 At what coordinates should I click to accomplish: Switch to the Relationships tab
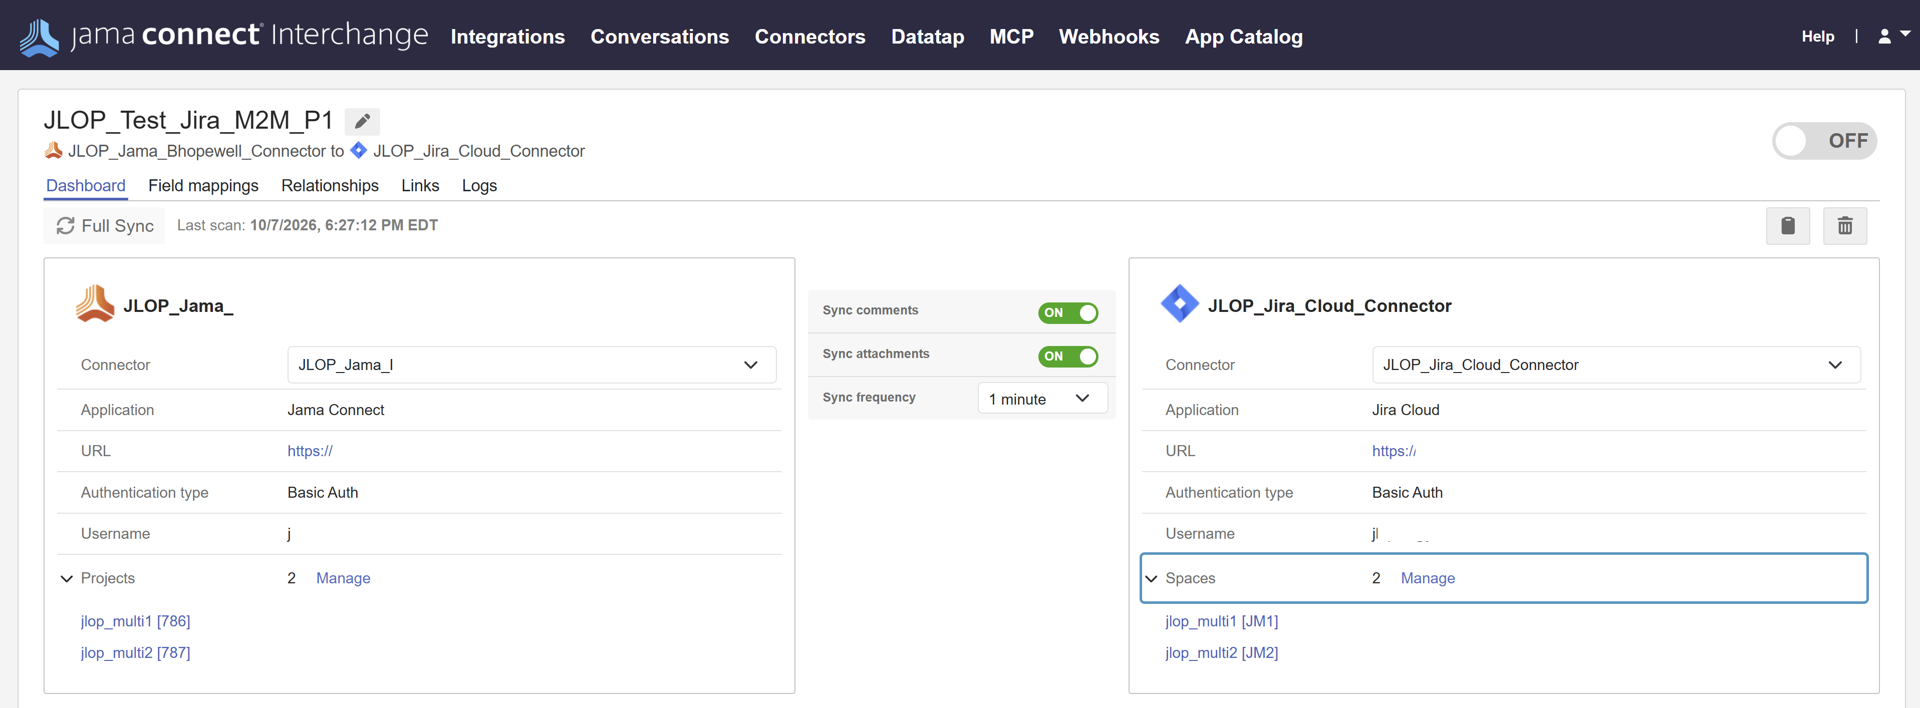tap(330, 186)
